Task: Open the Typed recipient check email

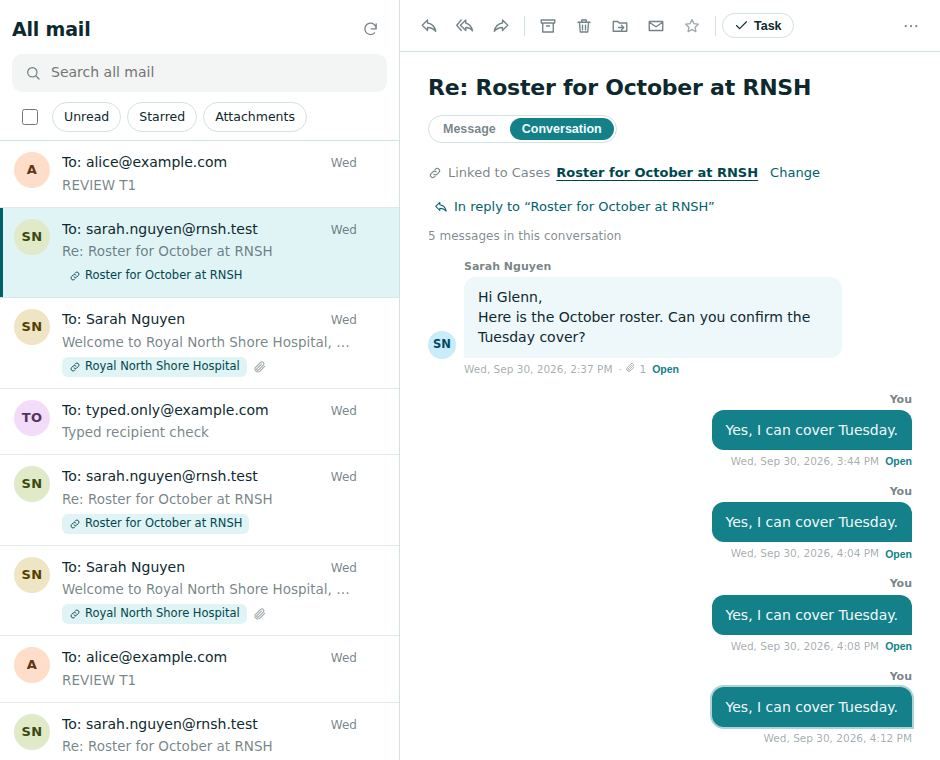Action: pos(200,421)
